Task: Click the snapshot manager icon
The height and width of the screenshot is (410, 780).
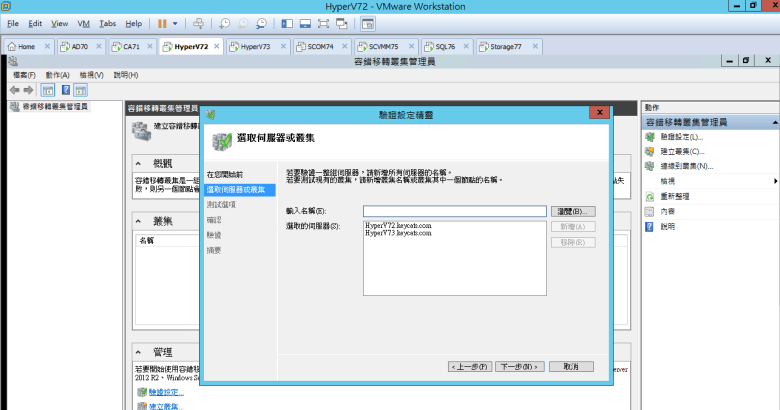Action: coord(261,22)
